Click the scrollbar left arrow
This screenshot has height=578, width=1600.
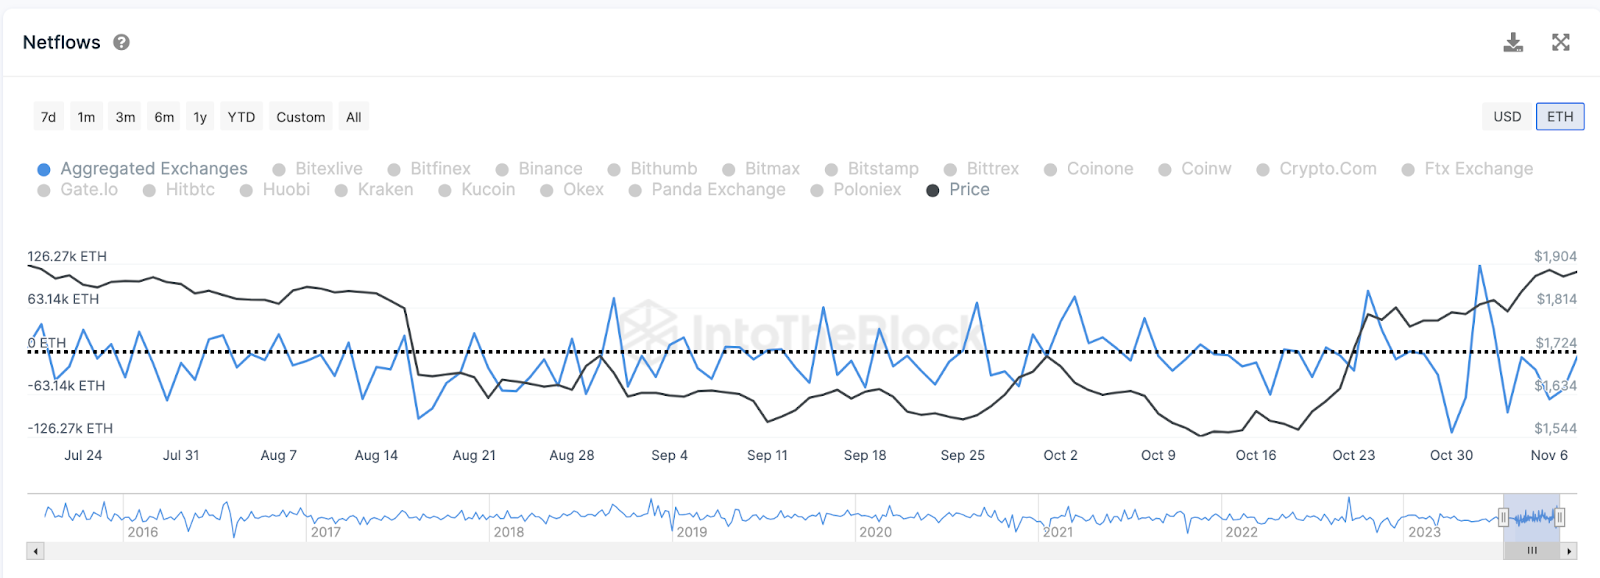pos(36,551)
